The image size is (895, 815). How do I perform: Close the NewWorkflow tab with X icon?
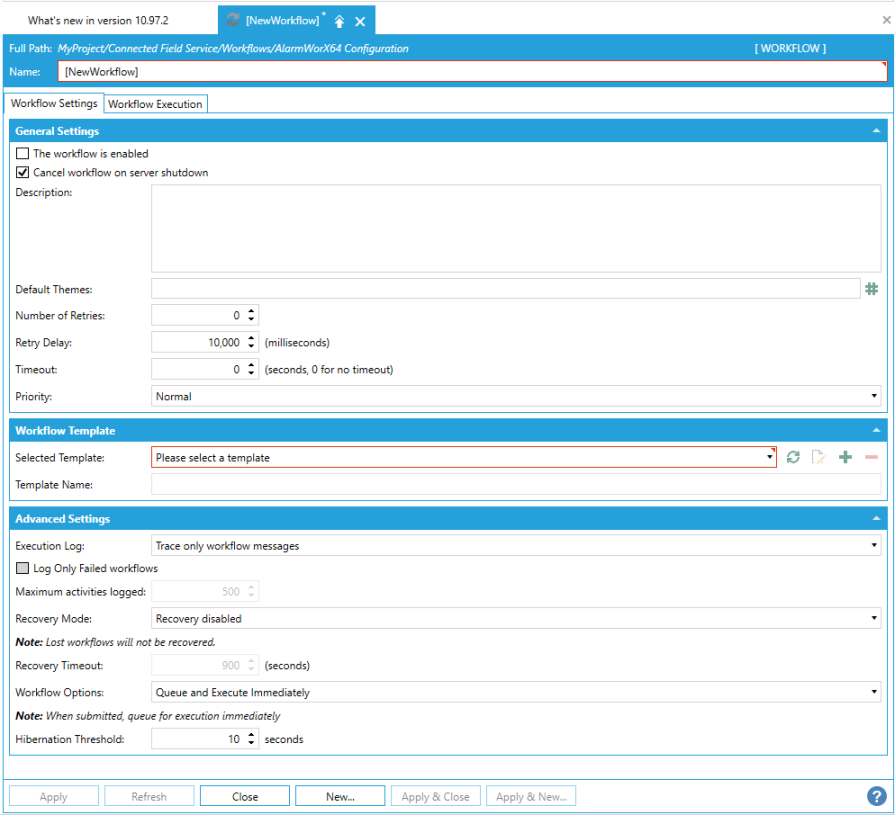point(360,21)
